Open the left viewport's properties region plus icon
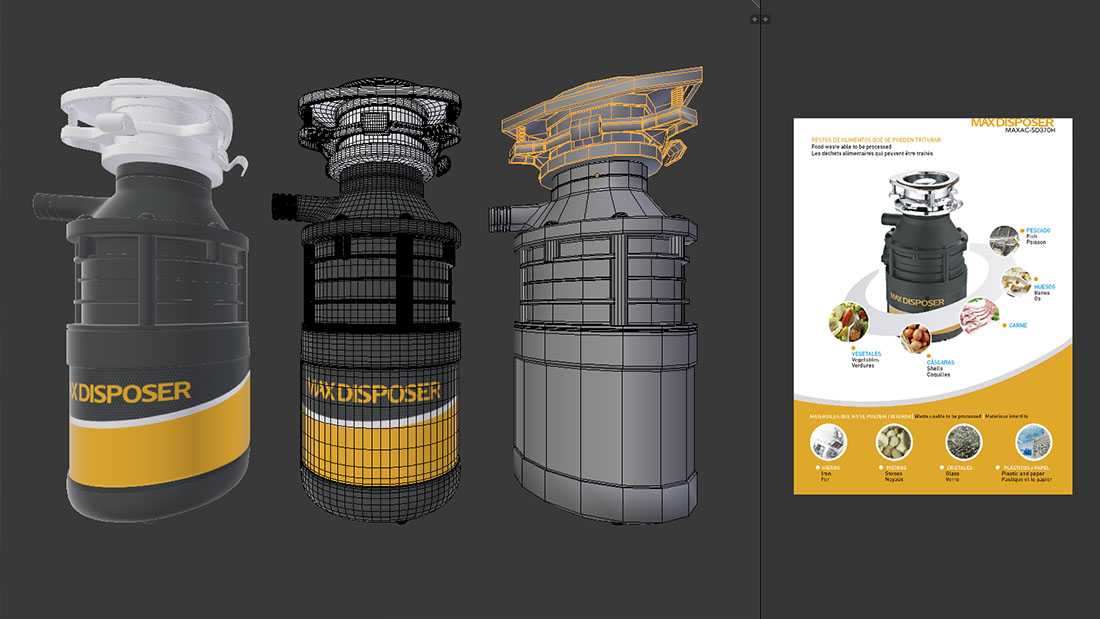 (x=754, y=20)
